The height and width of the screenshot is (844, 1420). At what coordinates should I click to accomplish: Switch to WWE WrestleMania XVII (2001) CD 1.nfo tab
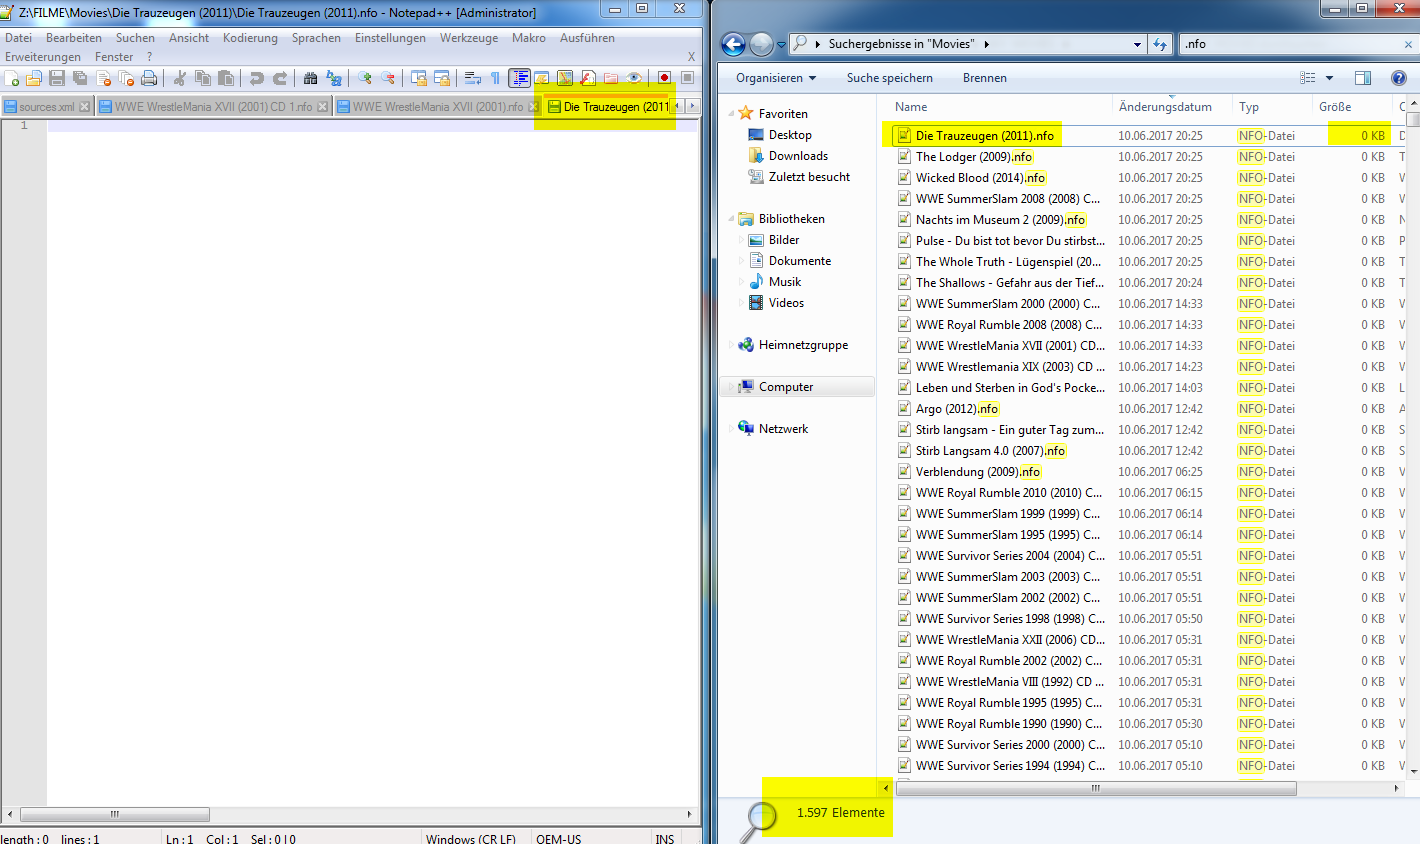click(x=212, y=107)
